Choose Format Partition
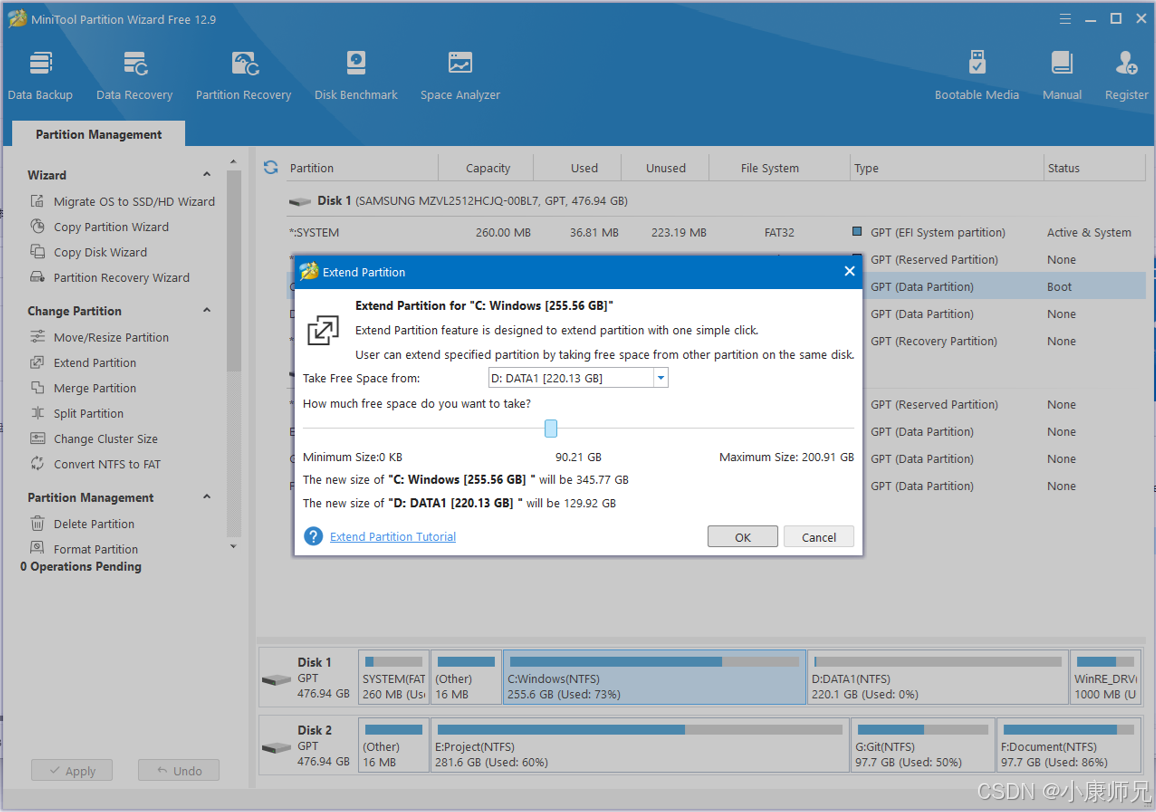1156x812 pixels. (x=84, y=549)
